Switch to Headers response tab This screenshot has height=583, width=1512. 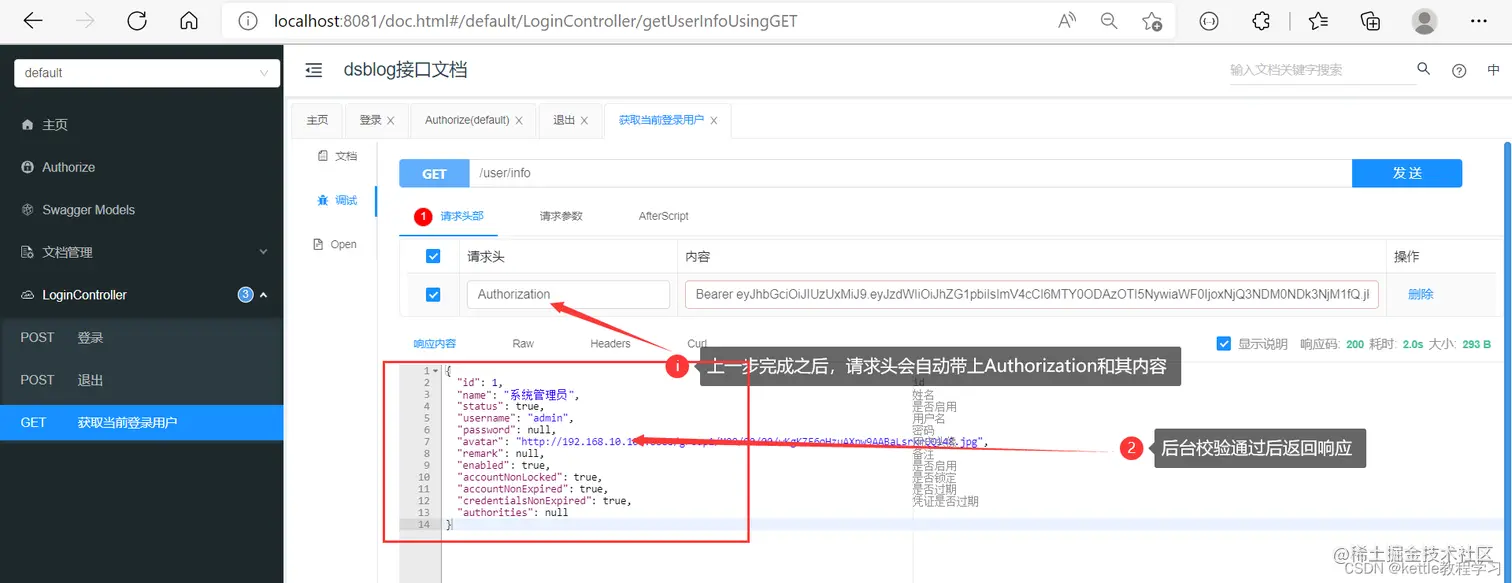tap(610, 343)
